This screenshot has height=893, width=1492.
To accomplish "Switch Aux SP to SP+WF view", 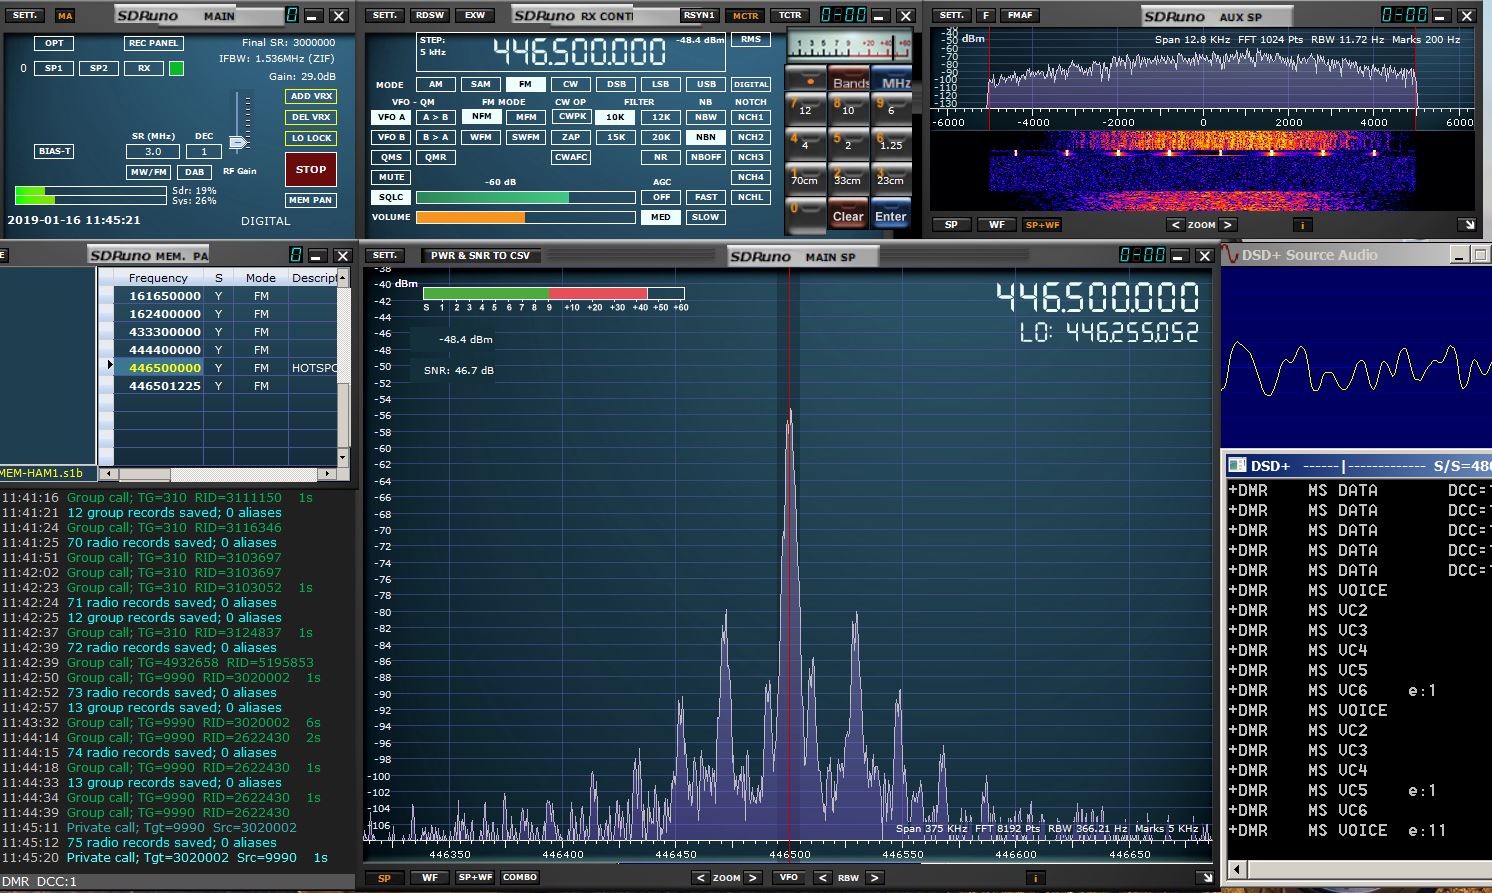I will coord(1042,224).
